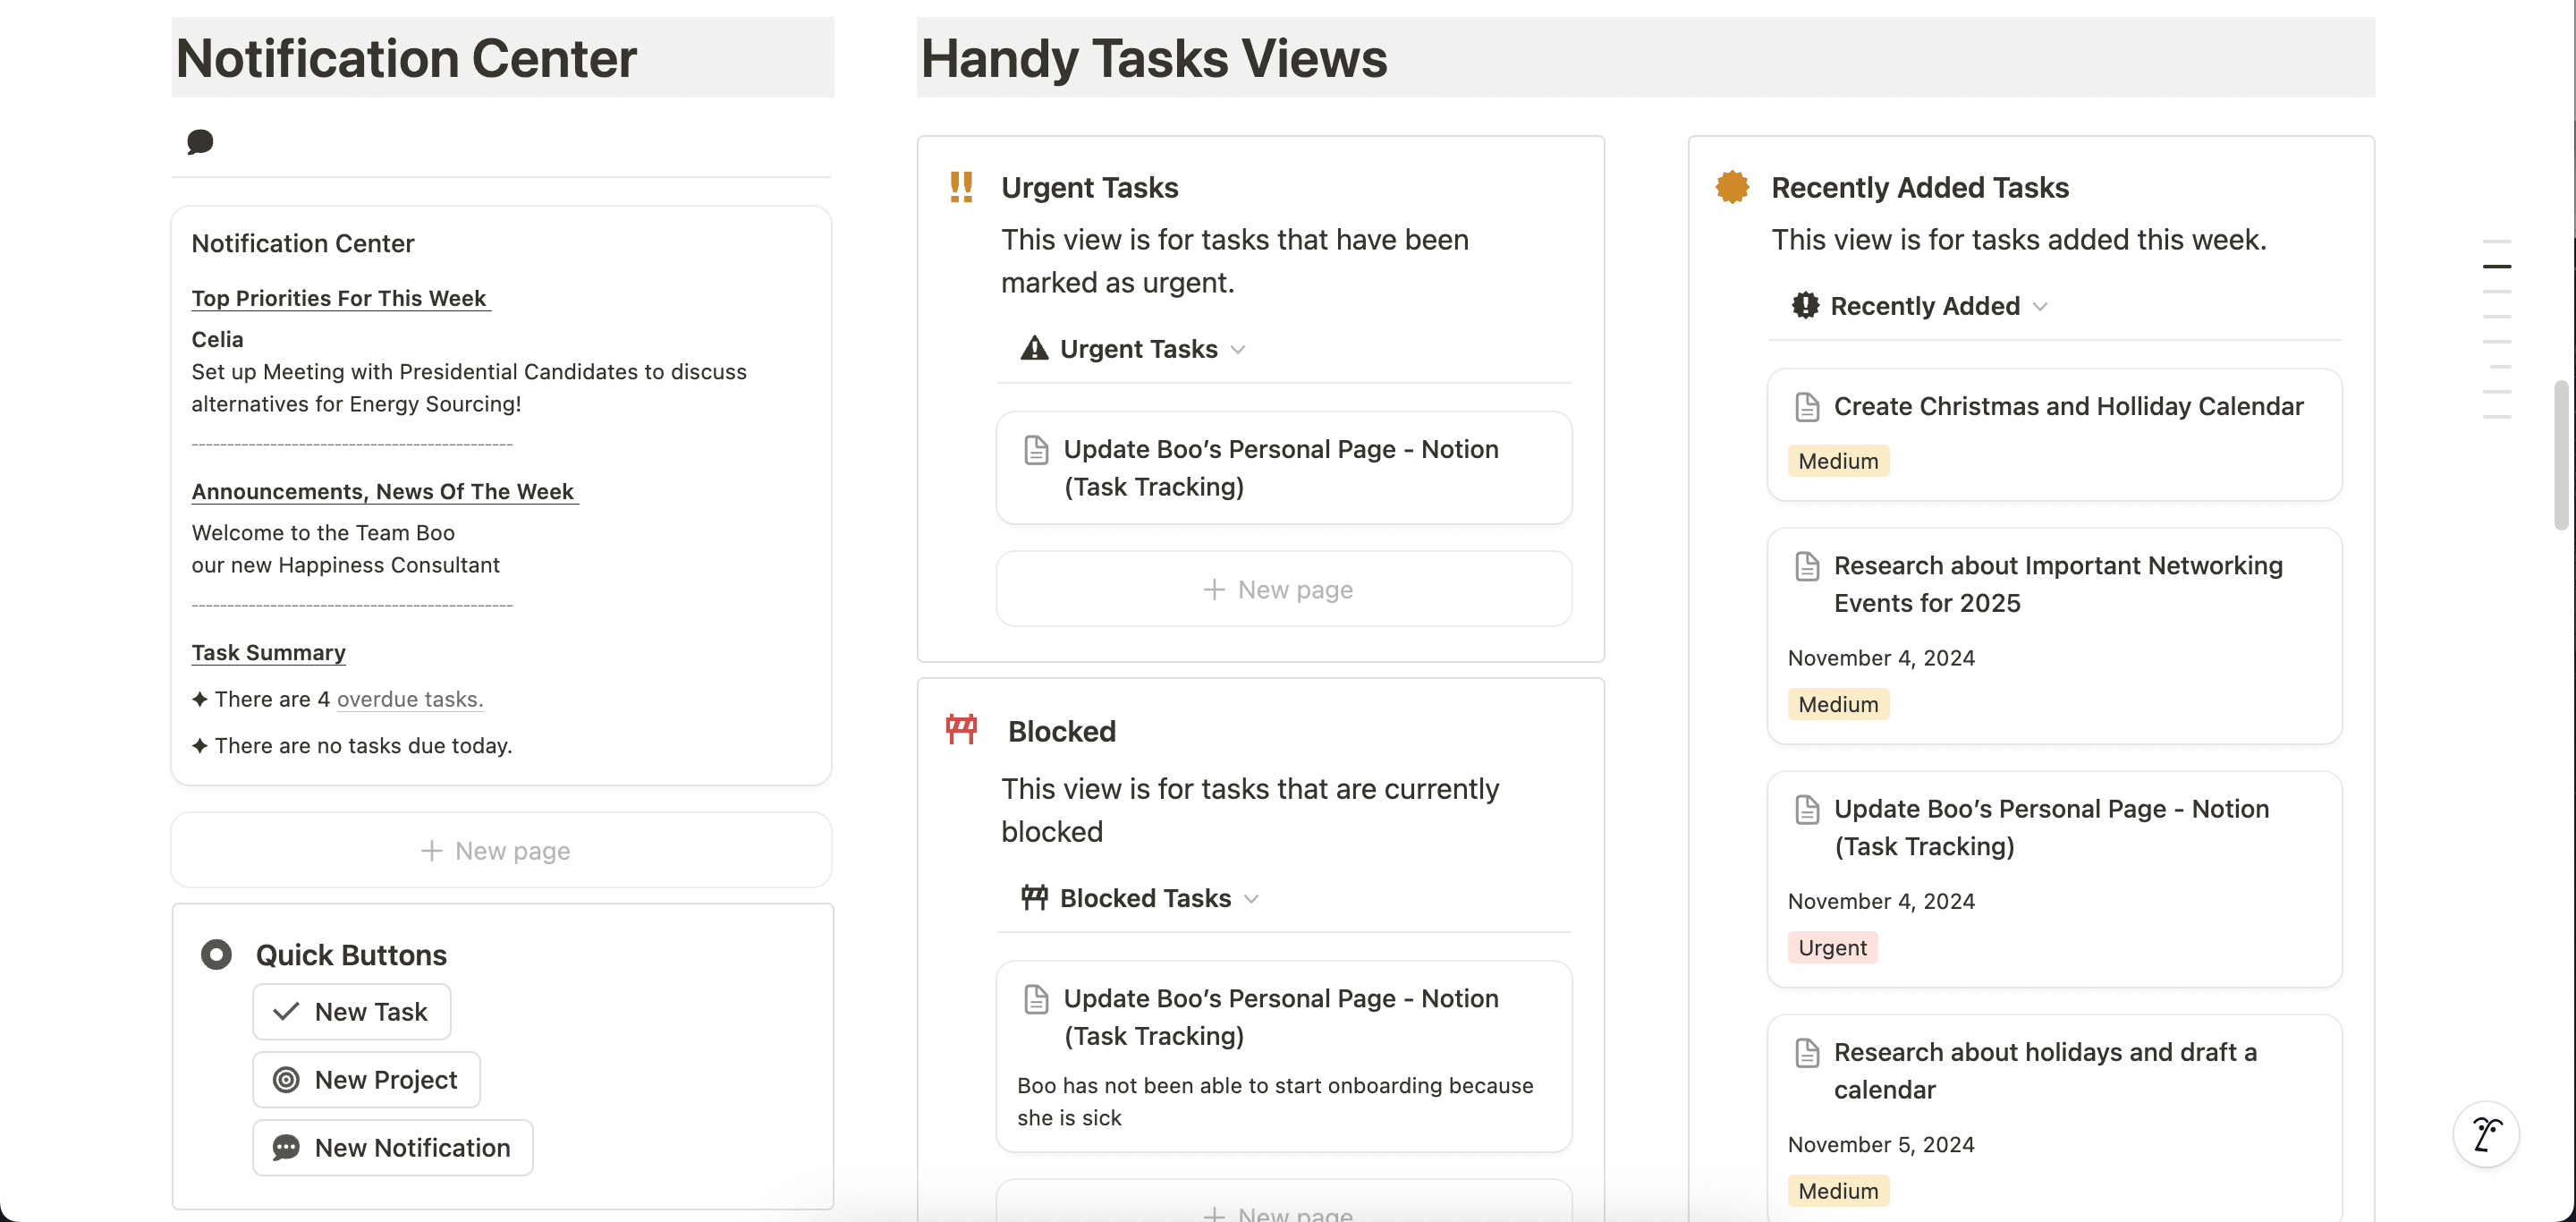Click the New Notification quick button
The height and width of the screenshot is (1222, 2576).
pos(393,1147)
